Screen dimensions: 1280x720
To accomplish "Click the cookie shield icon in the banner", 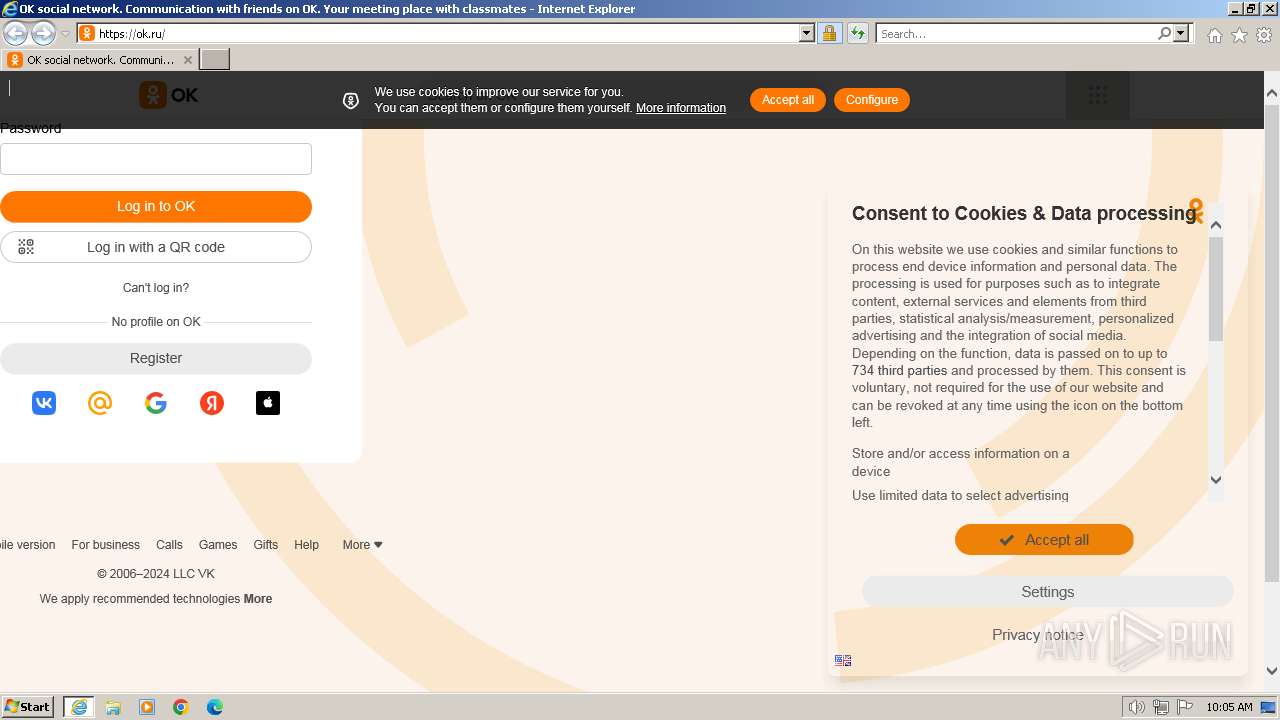I will coord(351,100).
